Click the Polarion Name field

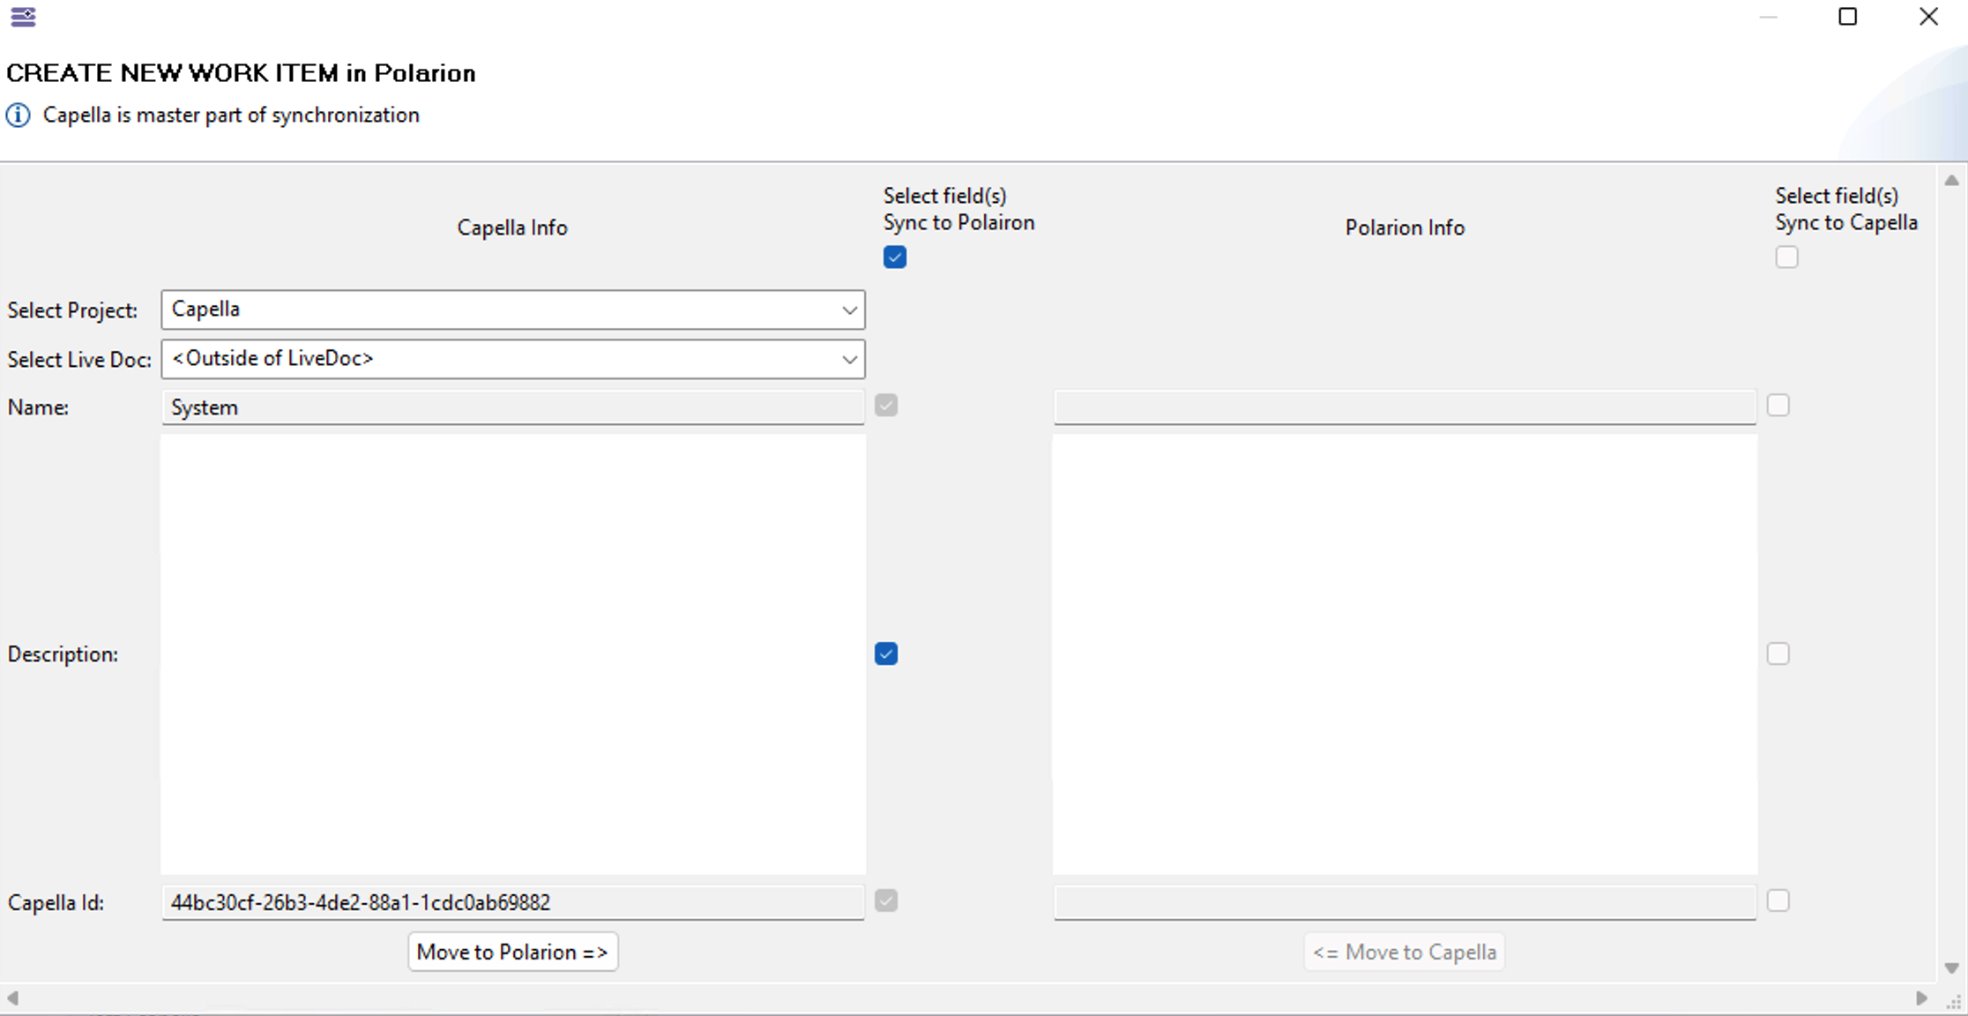(1405, 407)
